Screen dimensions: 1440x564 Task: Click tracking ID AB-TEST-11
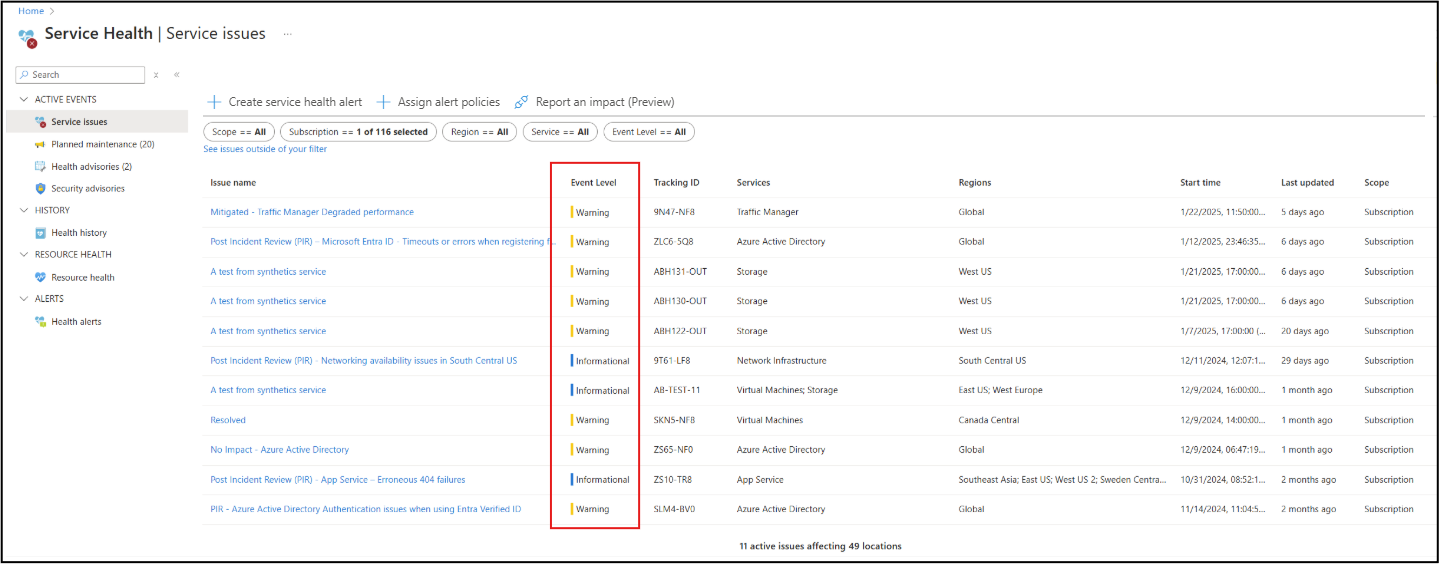(677, 390)
